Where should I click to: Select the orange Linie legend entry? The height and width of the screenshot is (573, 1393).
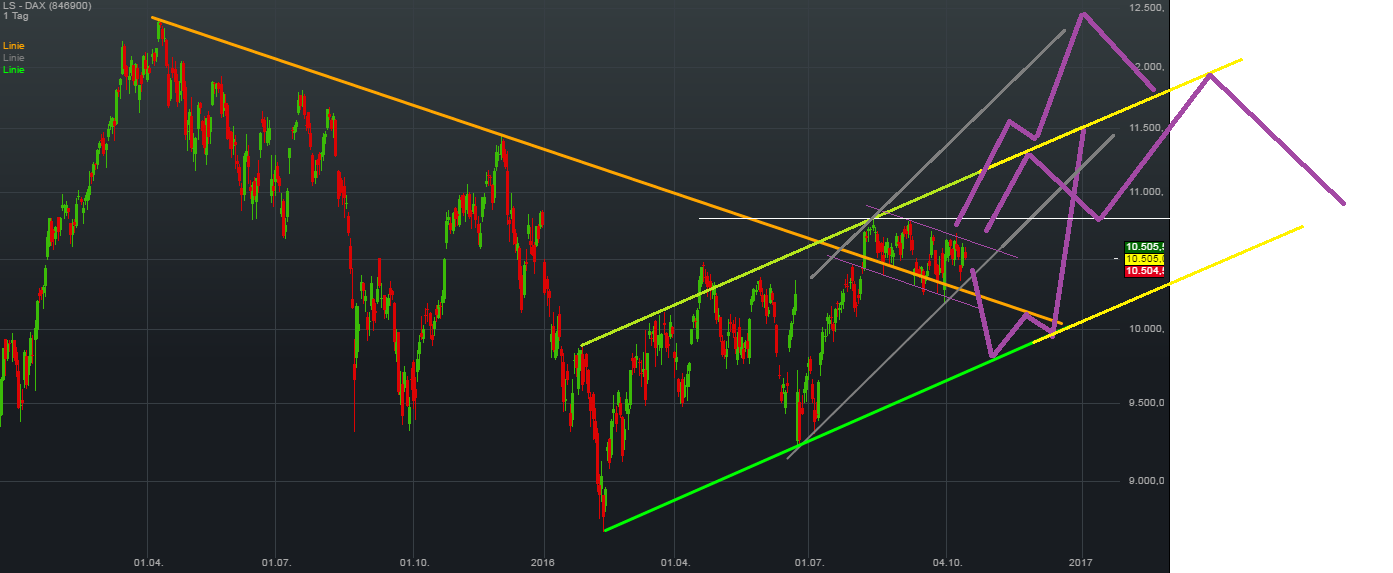[14, 46]
